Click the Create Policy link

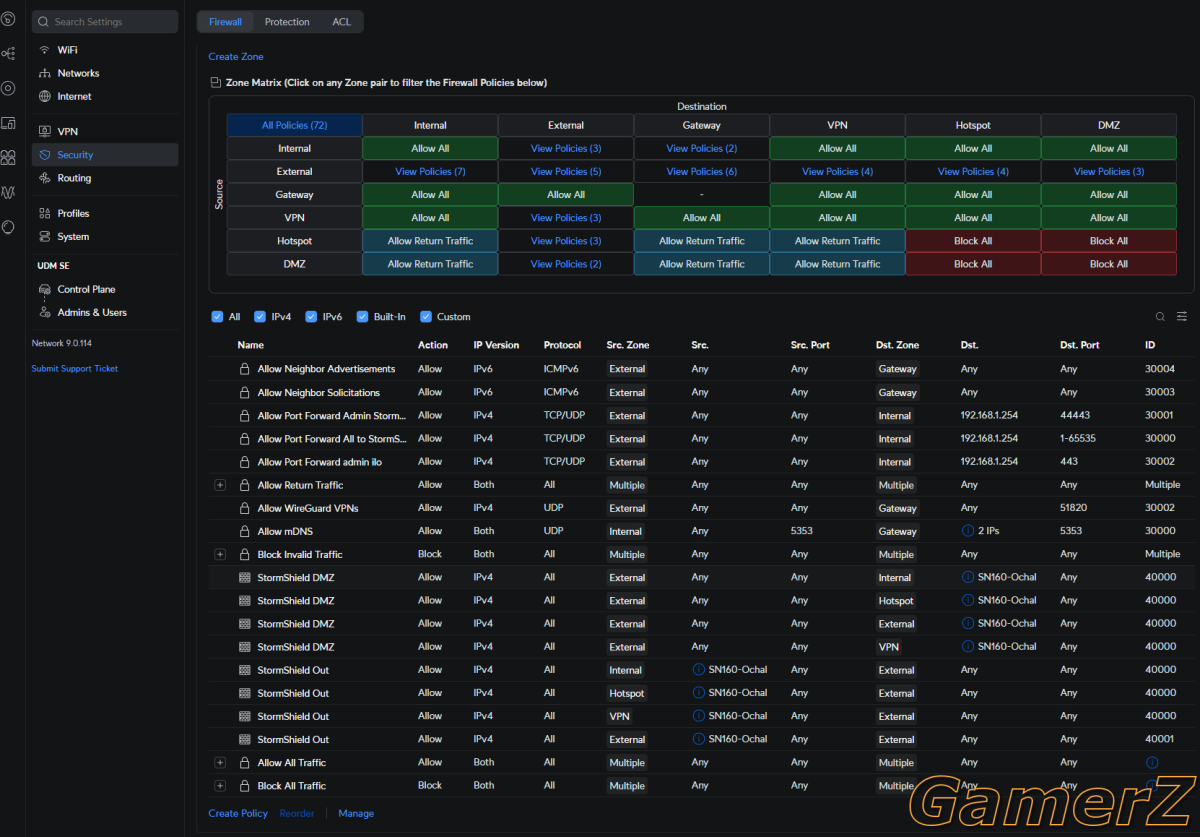point(238,814)
